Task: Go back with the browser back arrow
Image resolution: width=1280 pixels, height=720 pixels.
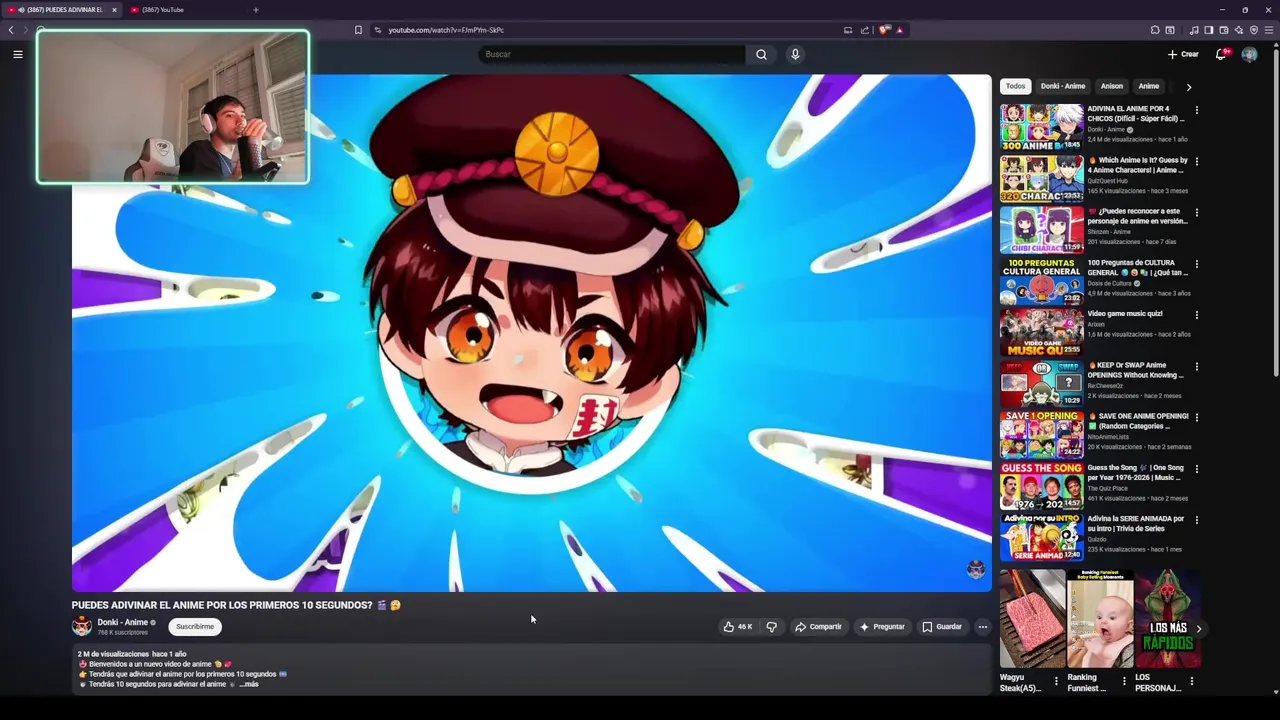Action: coord(11,30)
